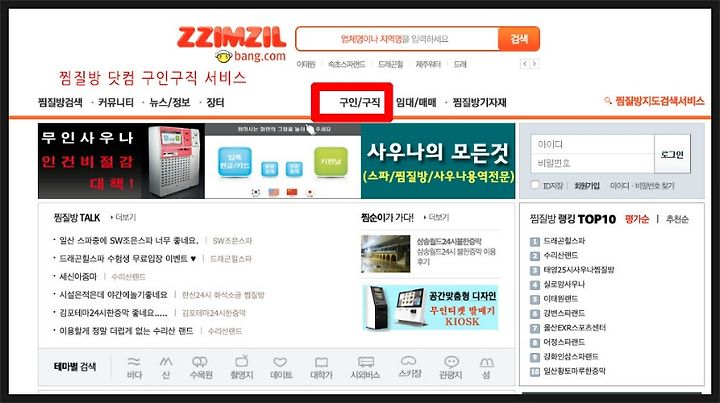Open the 삼송월드24시 불한증막 이용후기 text
Screen dimensions: 720x403
click(x=456, y=256)
